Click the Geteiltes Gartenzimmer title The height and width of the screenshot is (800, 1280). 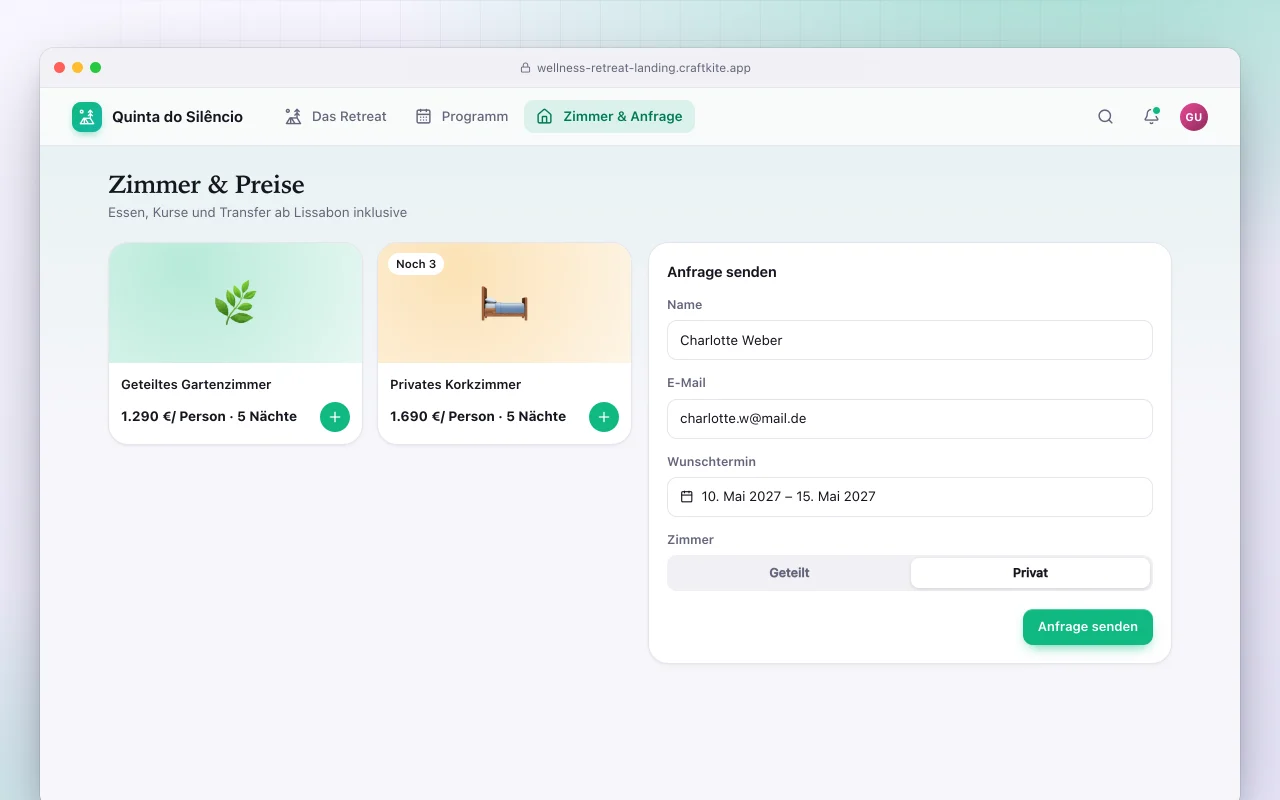[196, 385]
